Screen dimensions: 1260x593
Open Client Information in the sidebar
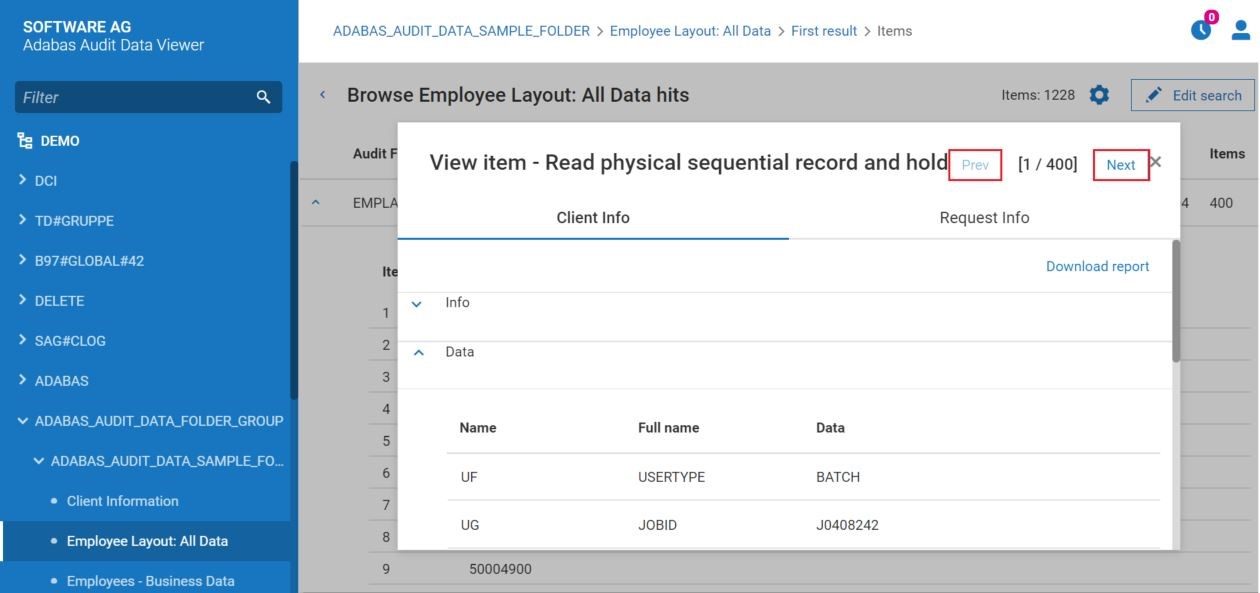coord(122,501)
